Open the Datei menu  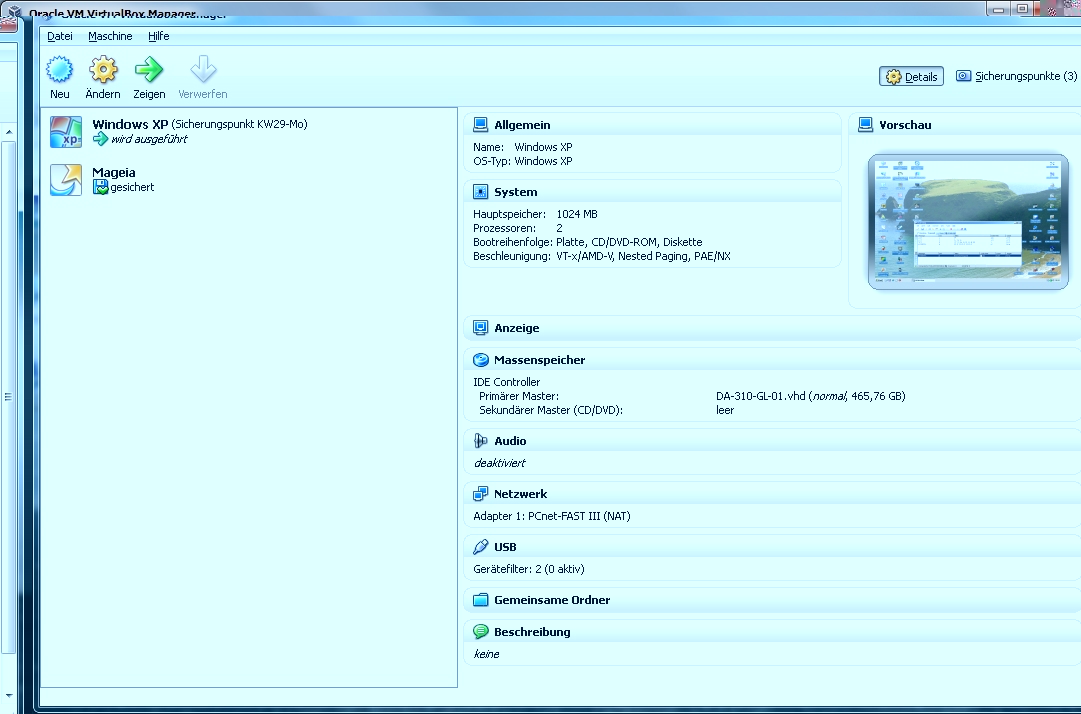(x=60, y=36)
